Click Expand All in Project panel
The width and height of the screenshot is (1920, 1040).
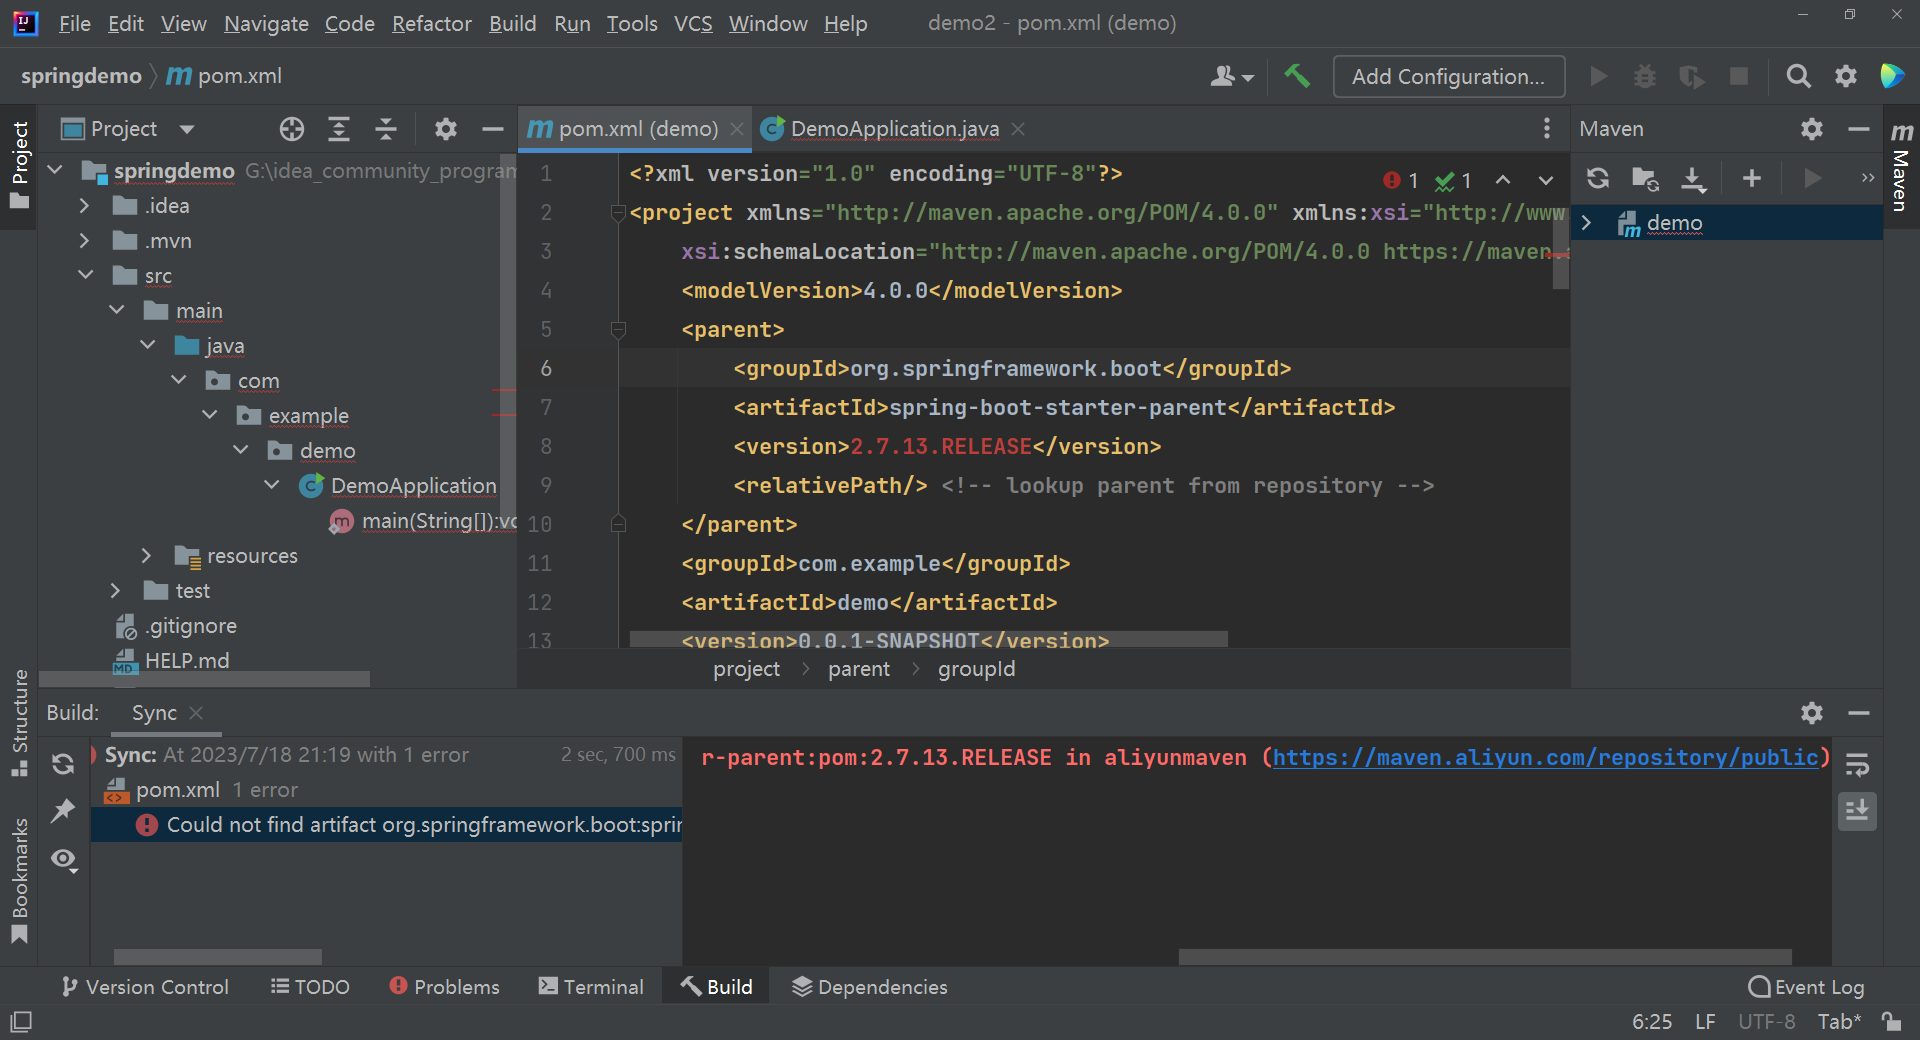pyautogui.click(x=339, y=129)
